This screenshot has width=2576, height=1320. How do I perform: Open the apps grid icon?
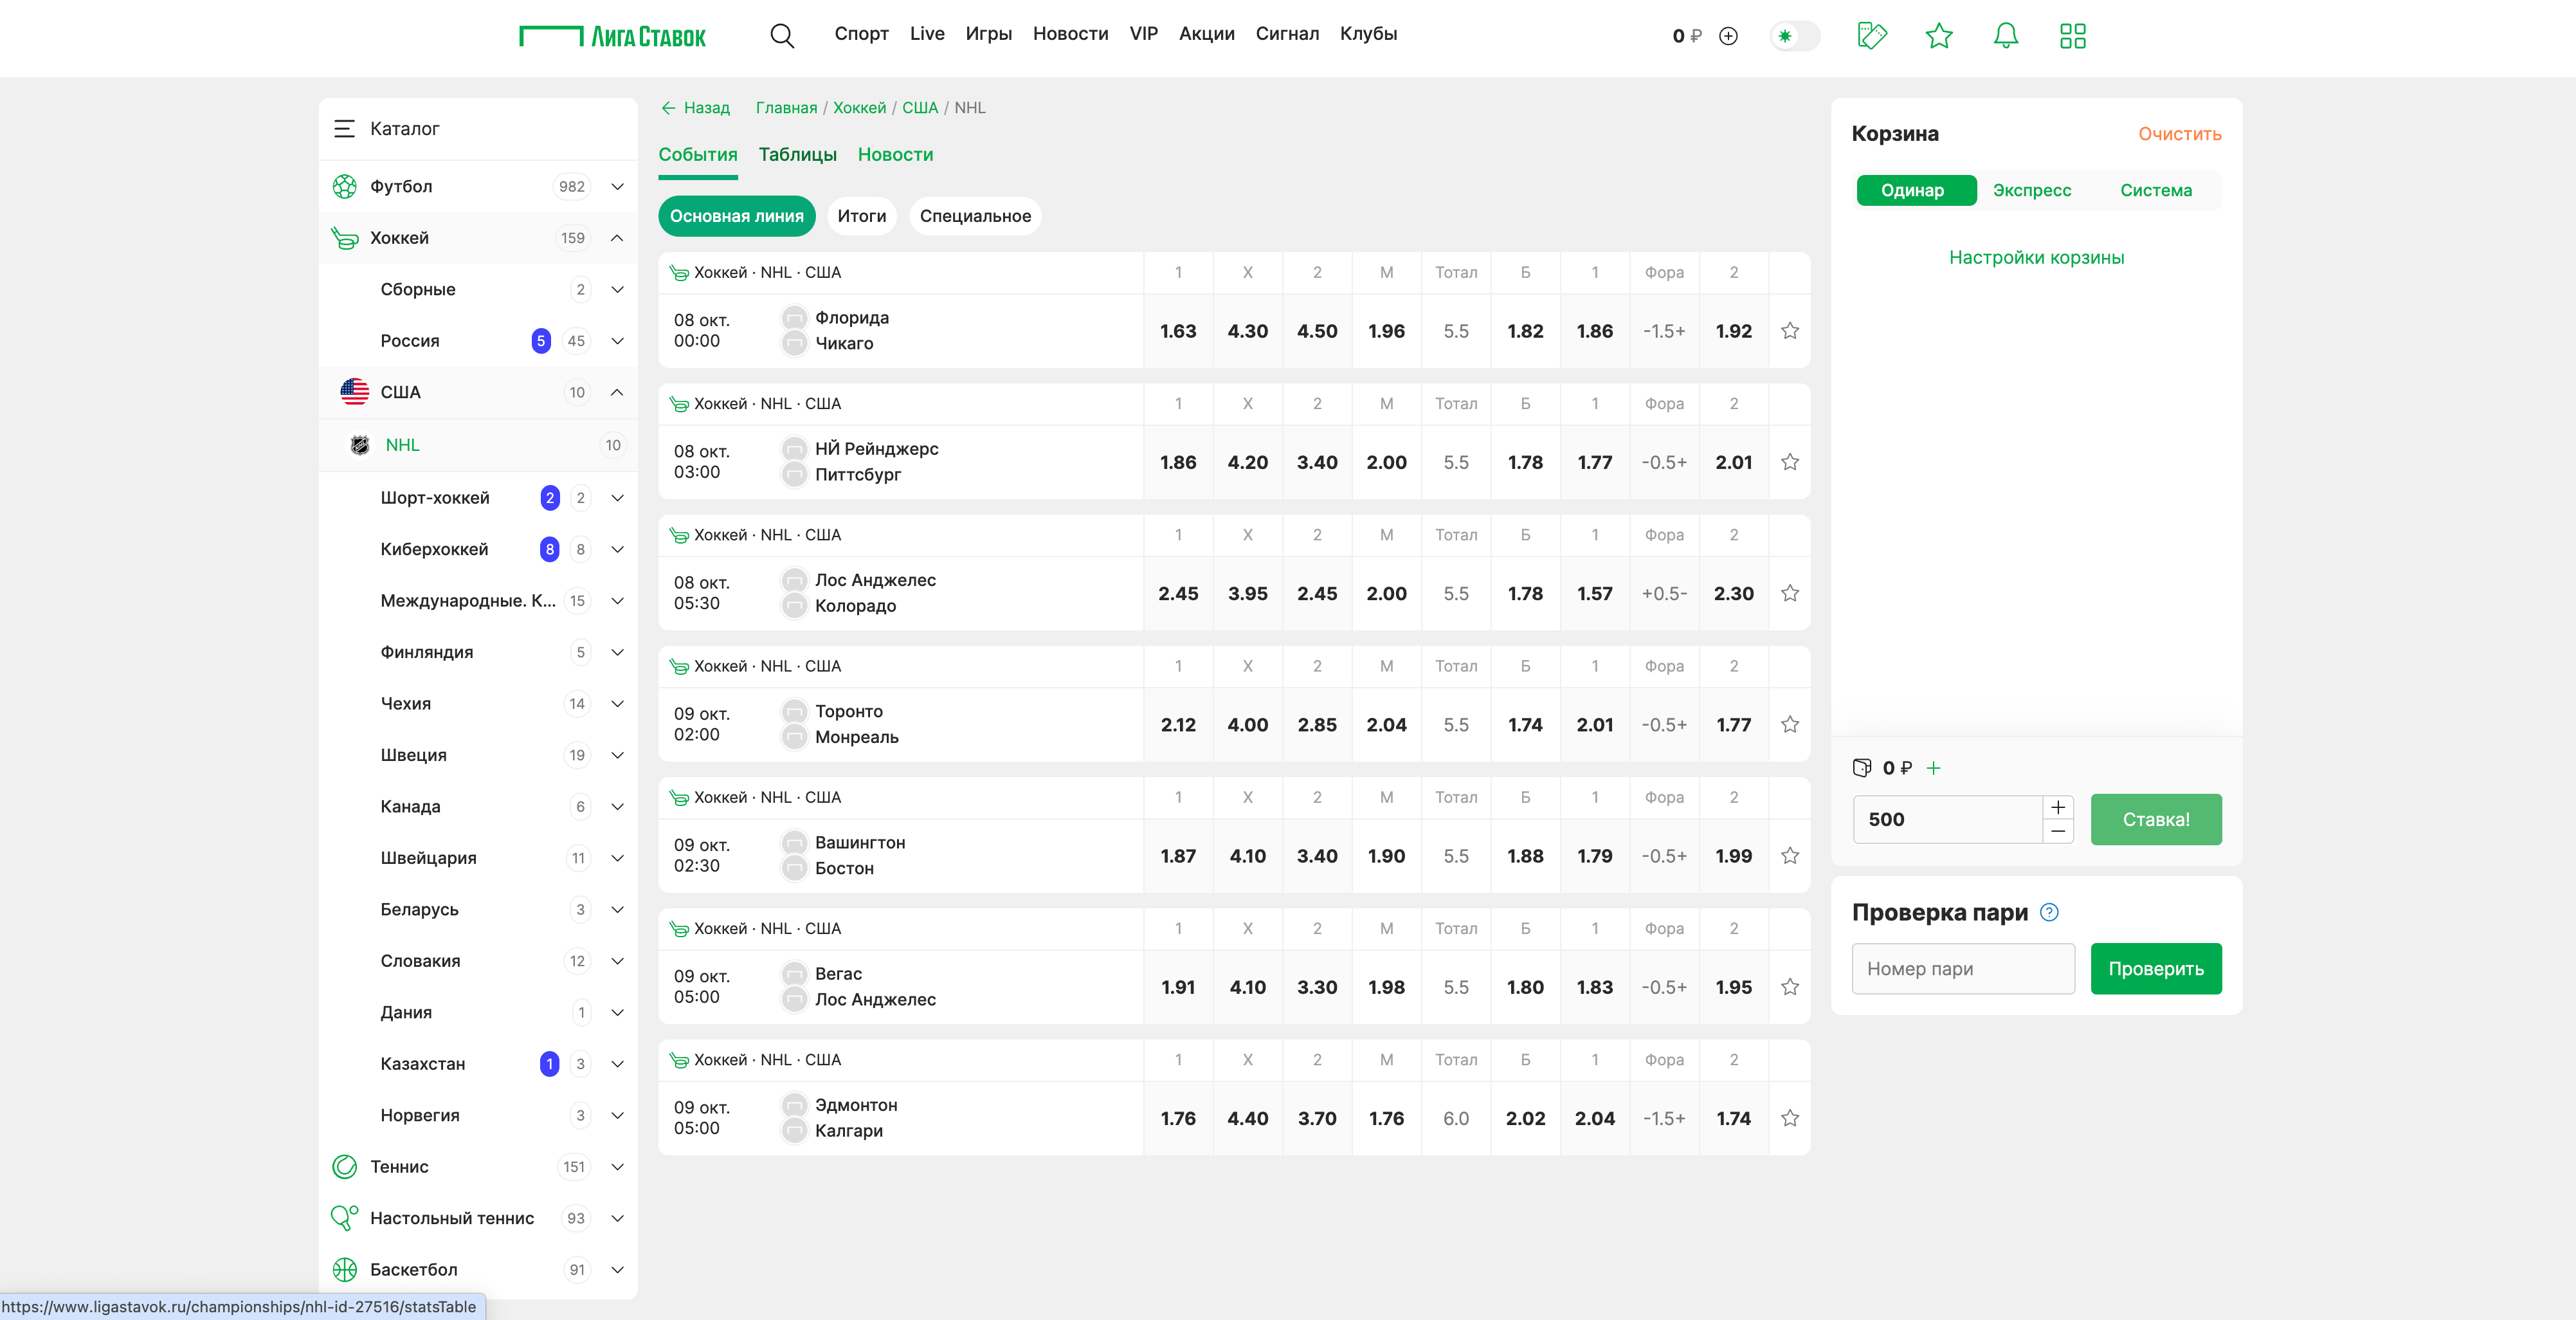click(2072, 36)
